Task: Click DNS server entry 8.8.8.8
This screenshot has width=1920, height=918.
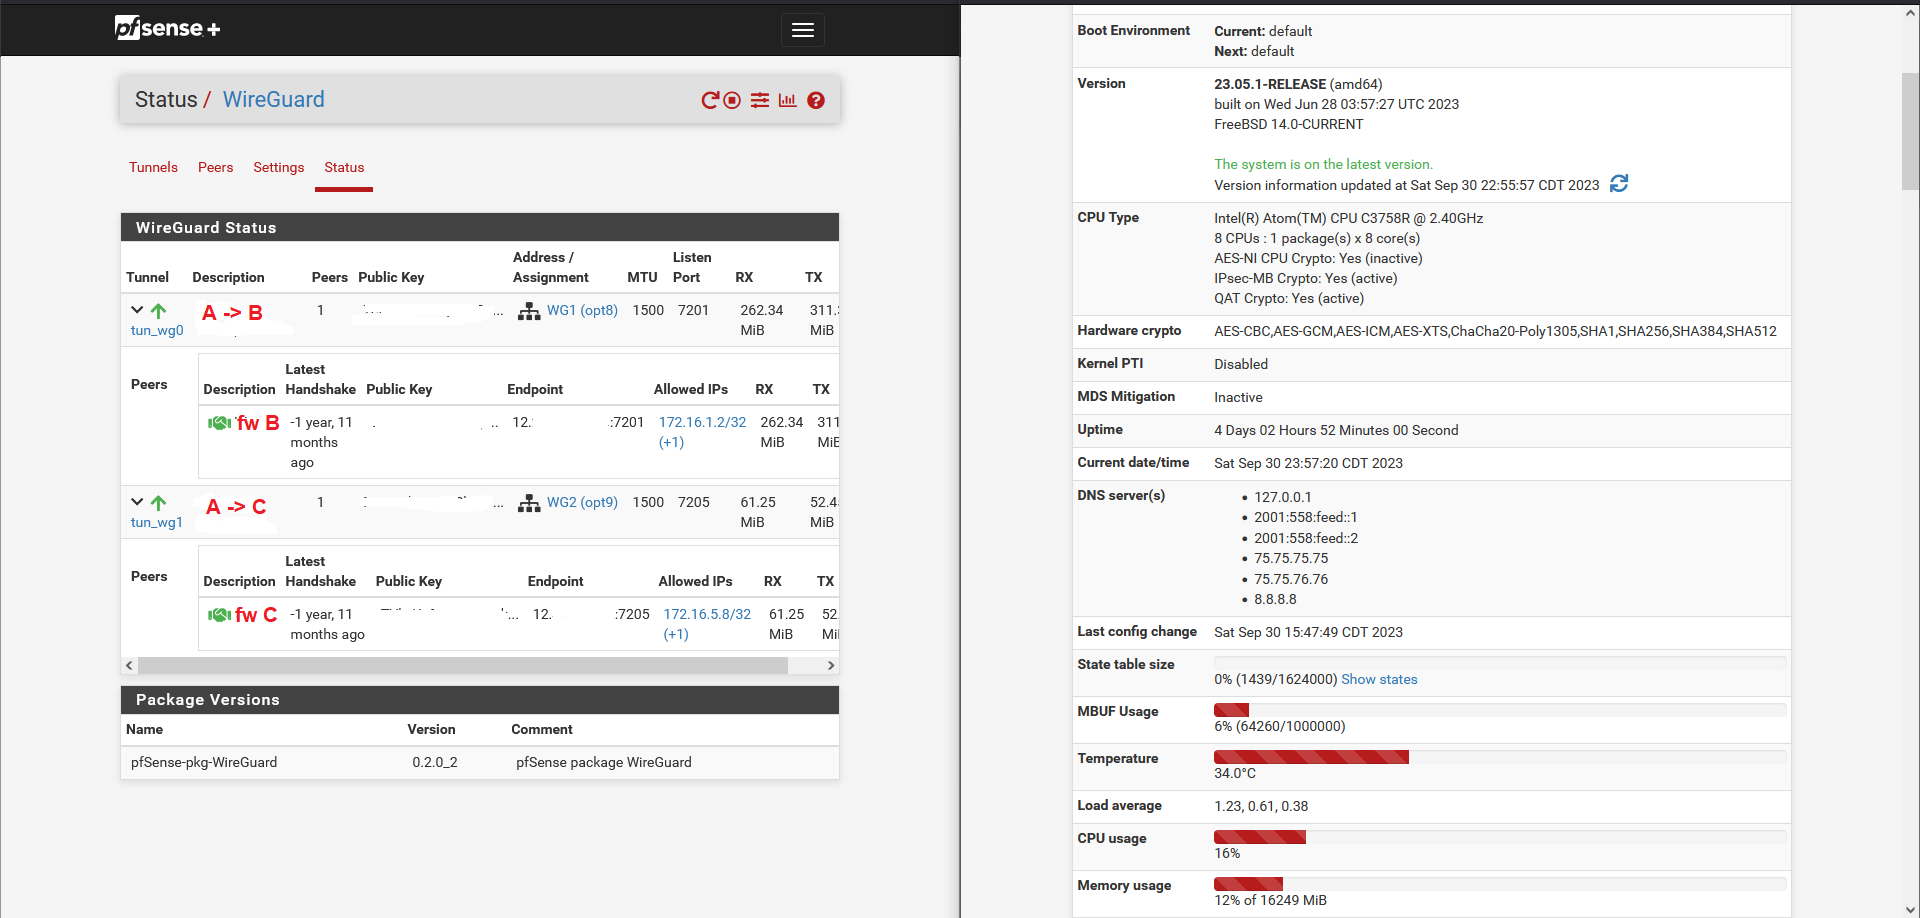Action: [1275, 599]
